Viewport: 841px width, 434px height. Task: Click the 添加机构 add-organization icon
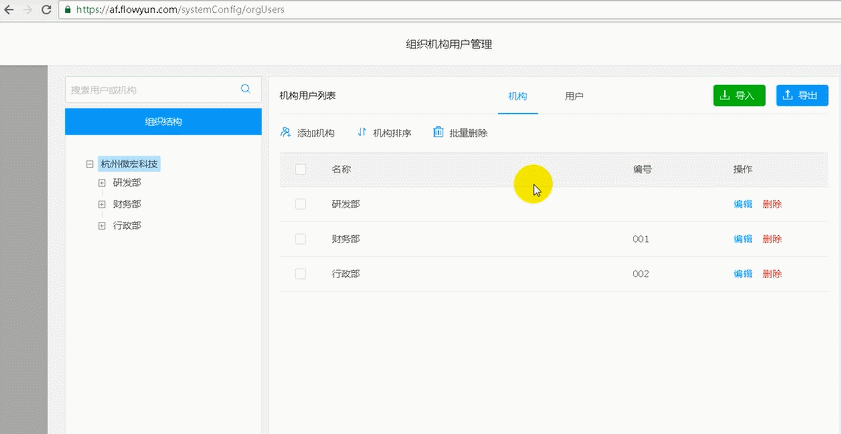[285, 133]
